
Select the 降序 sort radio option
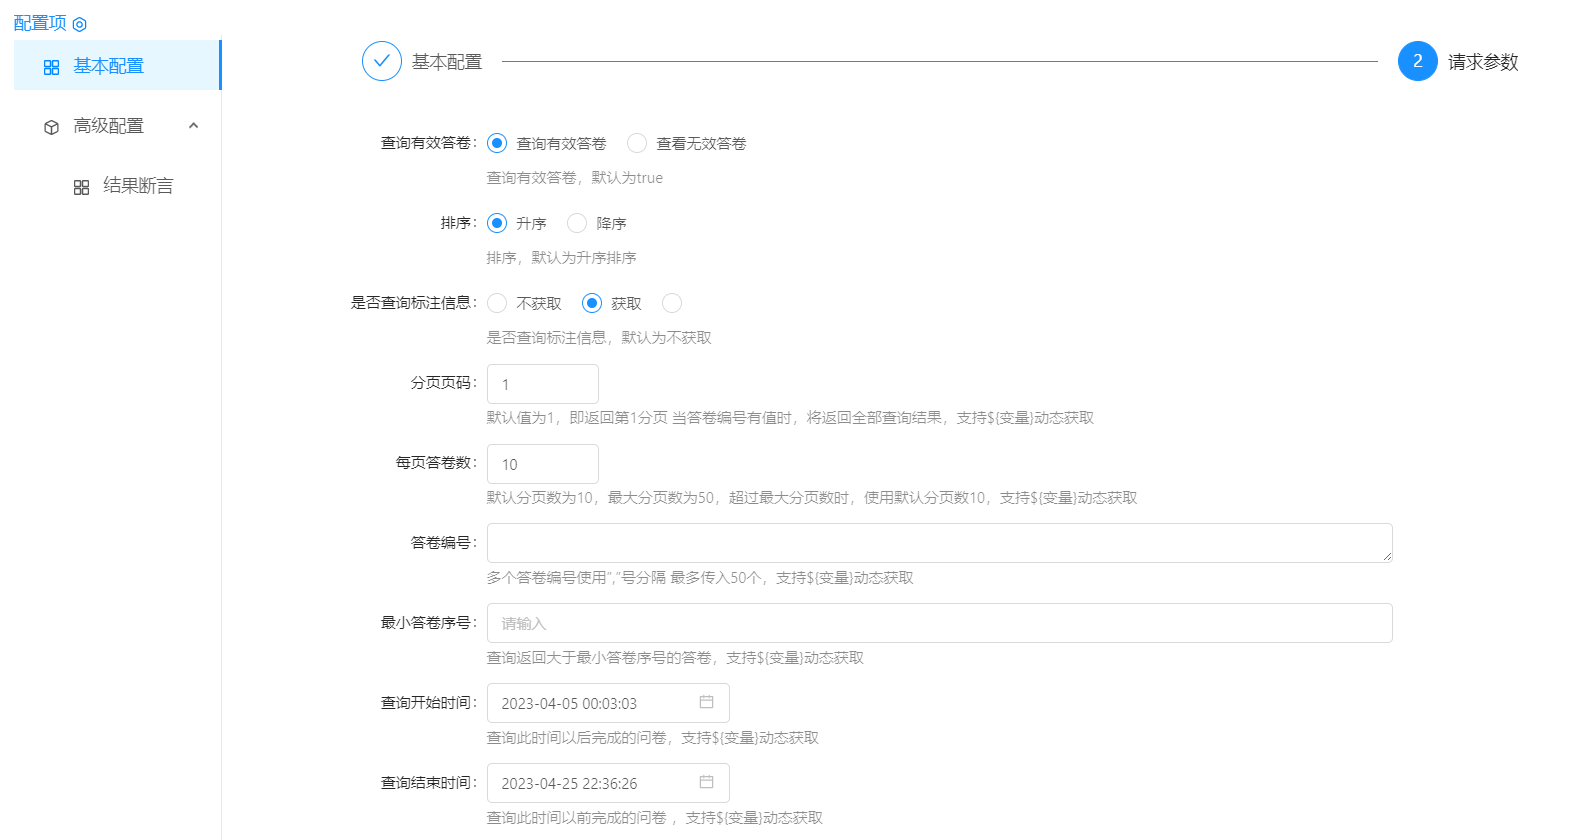pos(577,223)
